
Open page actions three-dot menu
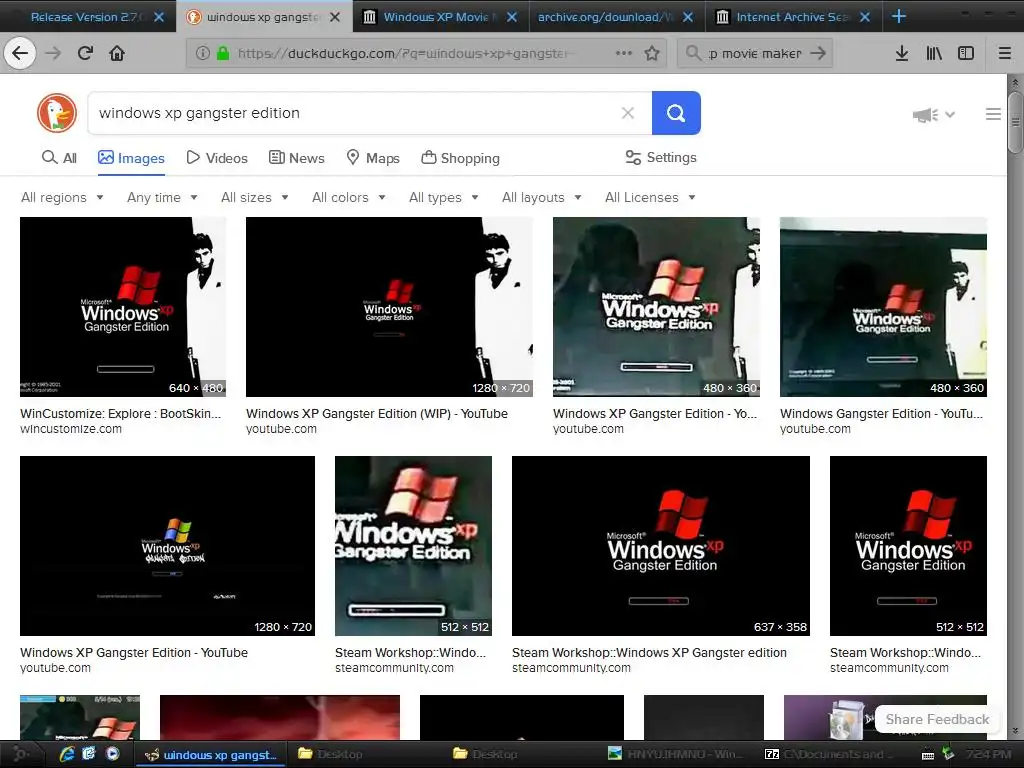(624, 54)
